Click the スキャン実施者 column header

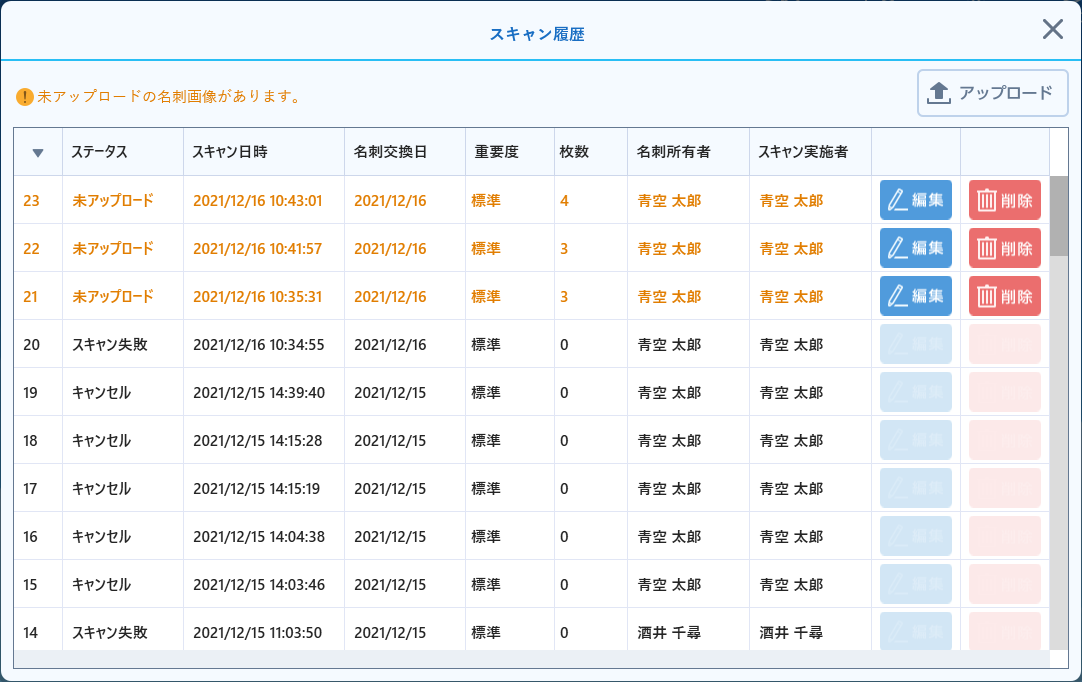(803, 152)
